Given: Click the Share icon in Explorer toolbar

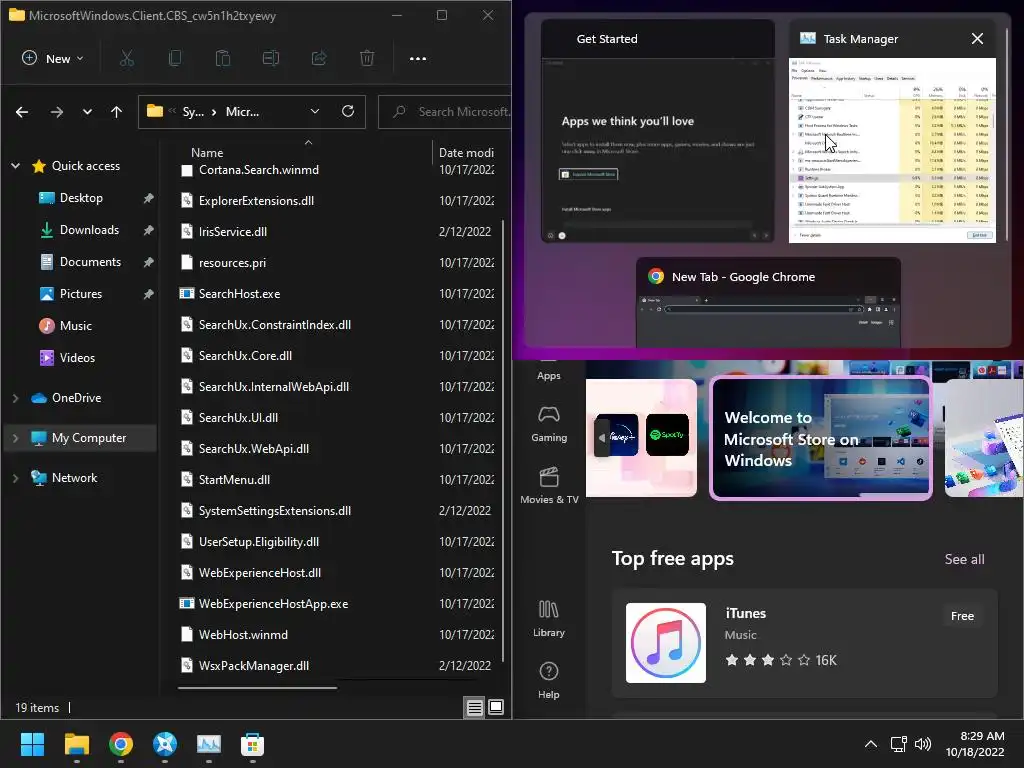Looking at the screenshot, I should [319, 58].
